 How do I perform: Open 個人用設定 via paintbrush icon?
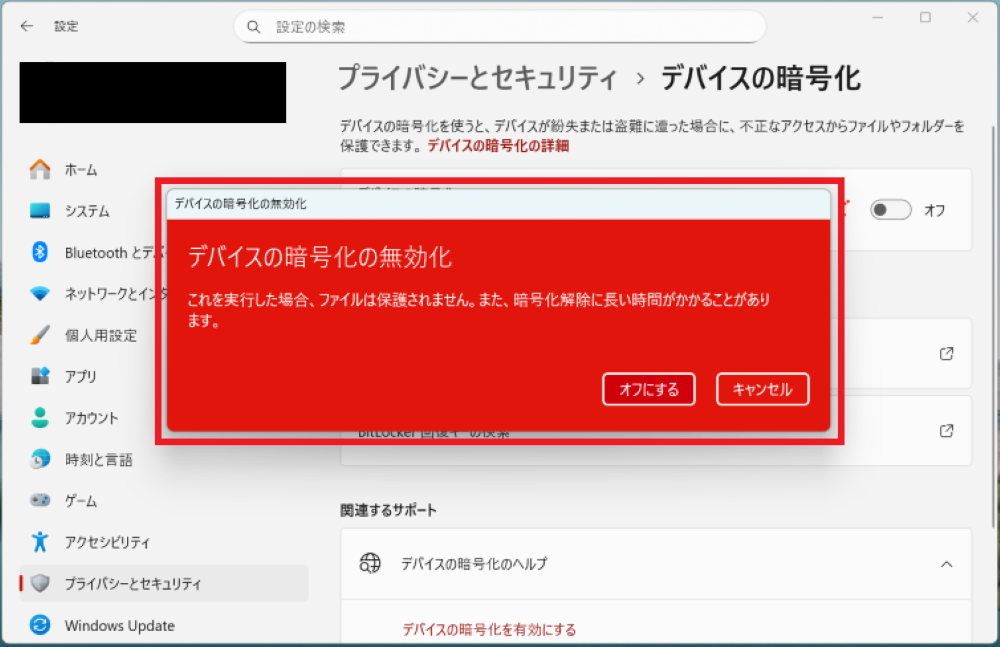pos(40,335)
